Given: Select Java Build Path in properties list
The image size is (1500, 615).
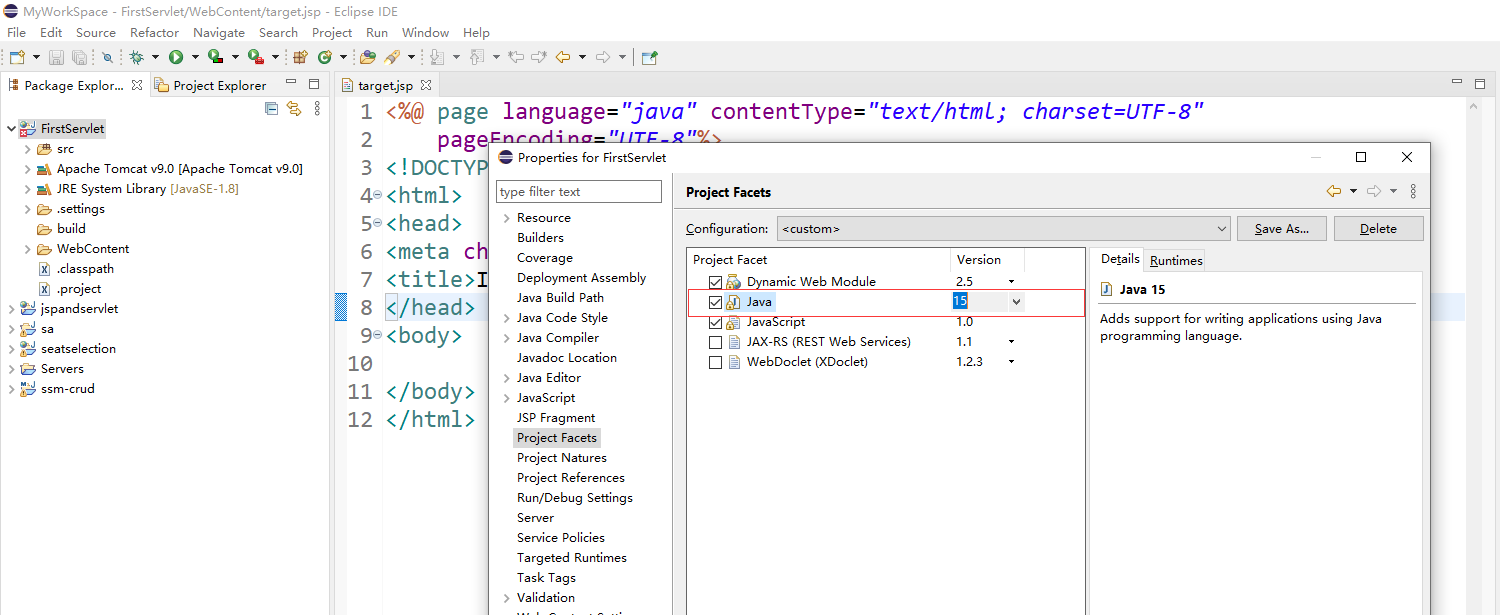Looking at the screenshot, I should coord(560,298).
